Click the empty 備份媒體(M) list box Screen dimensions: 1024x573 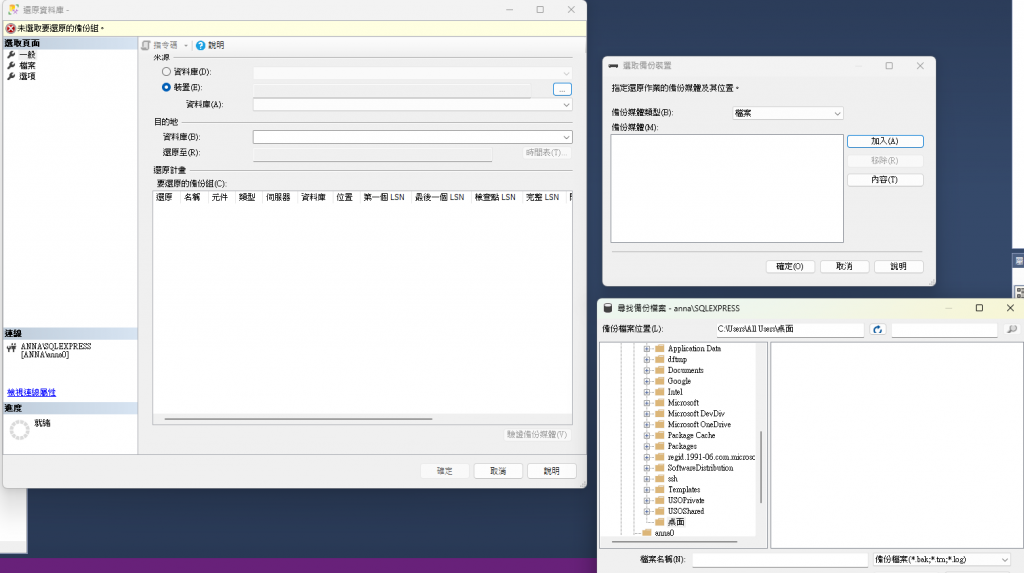pos(727,188)
